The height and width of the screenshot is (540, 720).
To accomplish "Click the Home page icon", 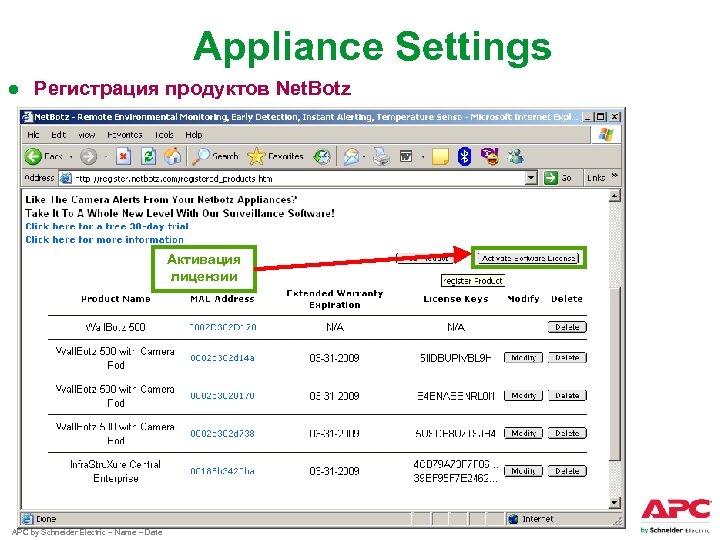I will pos(173,157).
